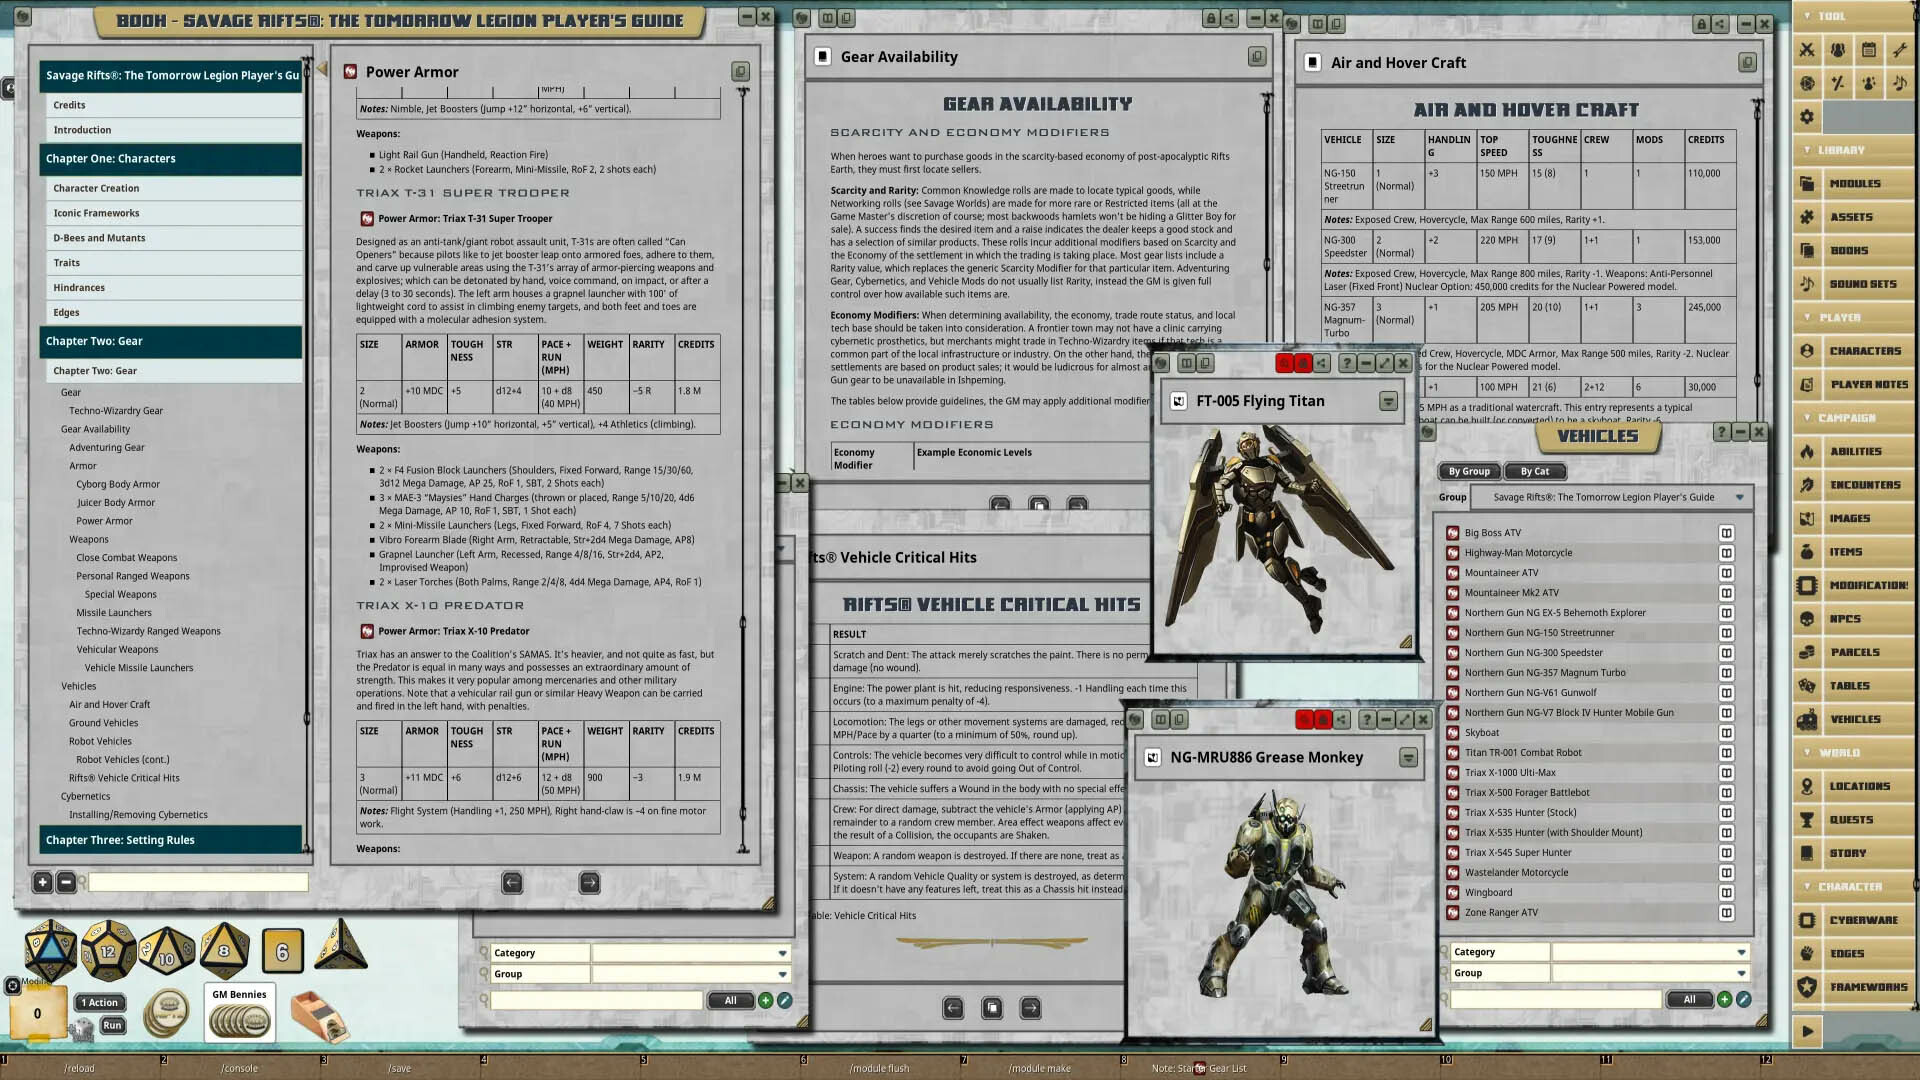Roll the d8 die icon

224,951
